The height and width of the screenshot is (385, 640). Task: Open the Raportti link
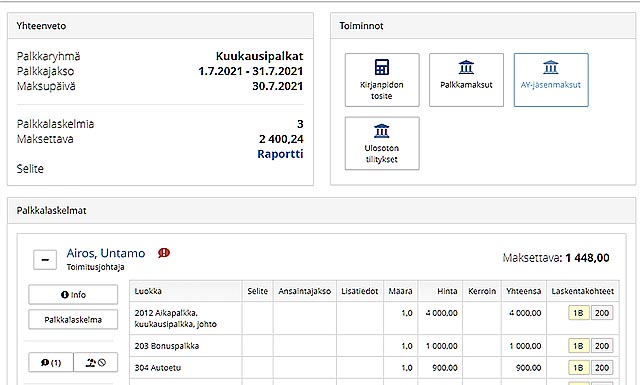point(280,154)
